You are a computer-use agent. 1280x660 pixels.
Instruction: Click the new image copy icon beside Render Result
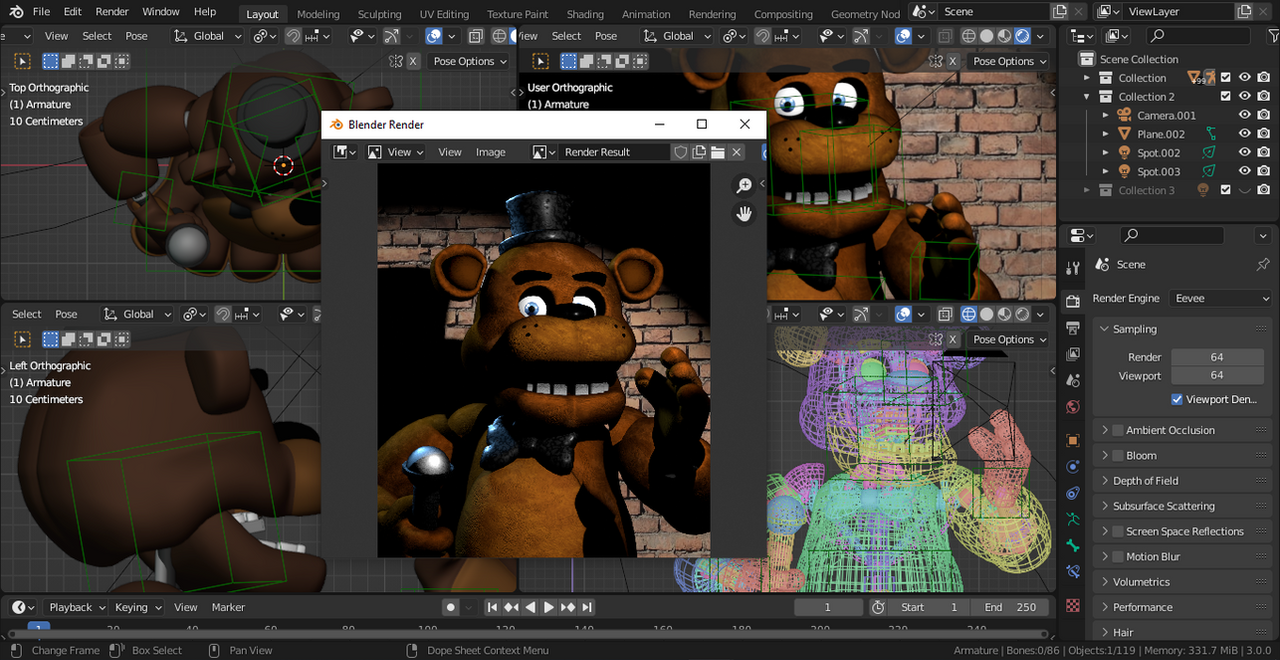click(699, 152)
